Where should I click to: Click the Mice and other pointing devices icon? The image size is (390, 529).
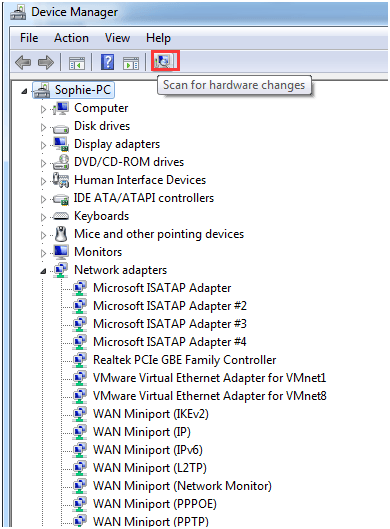pyautogui.click(x=61, y=234)
